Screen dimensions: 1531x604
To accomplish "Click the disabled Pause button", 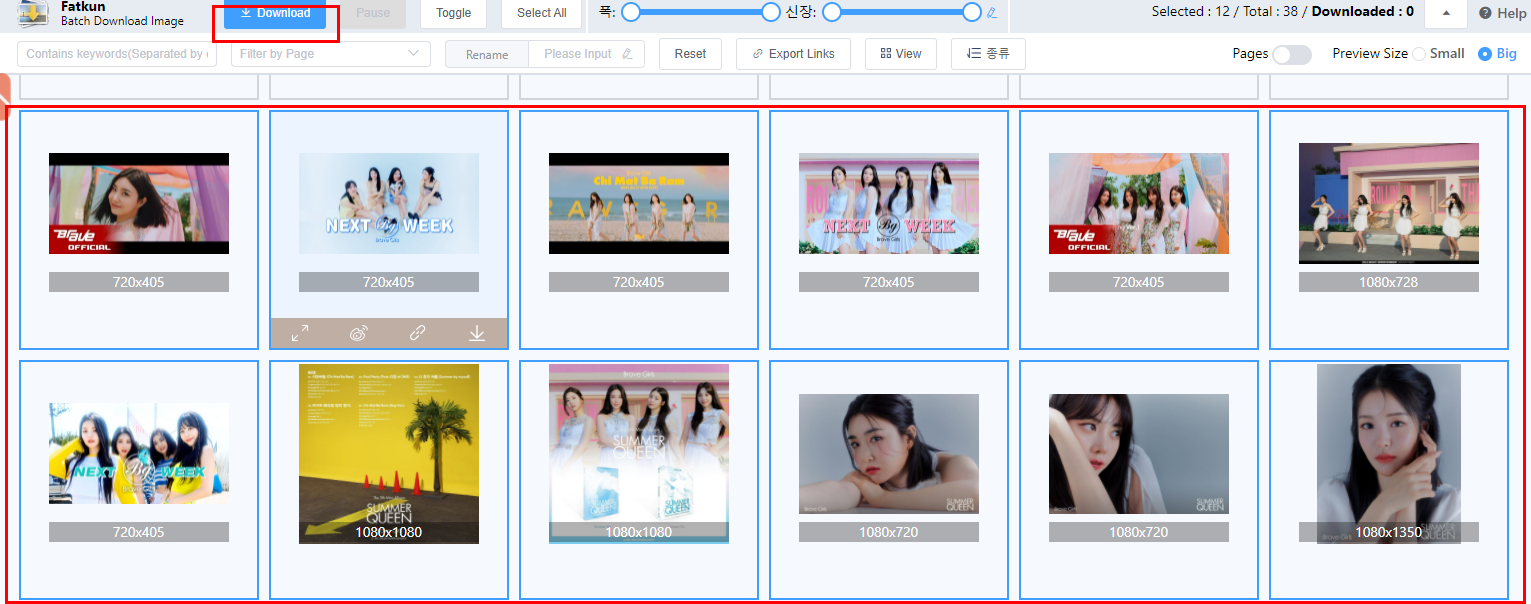I will (x=373, y=13).
